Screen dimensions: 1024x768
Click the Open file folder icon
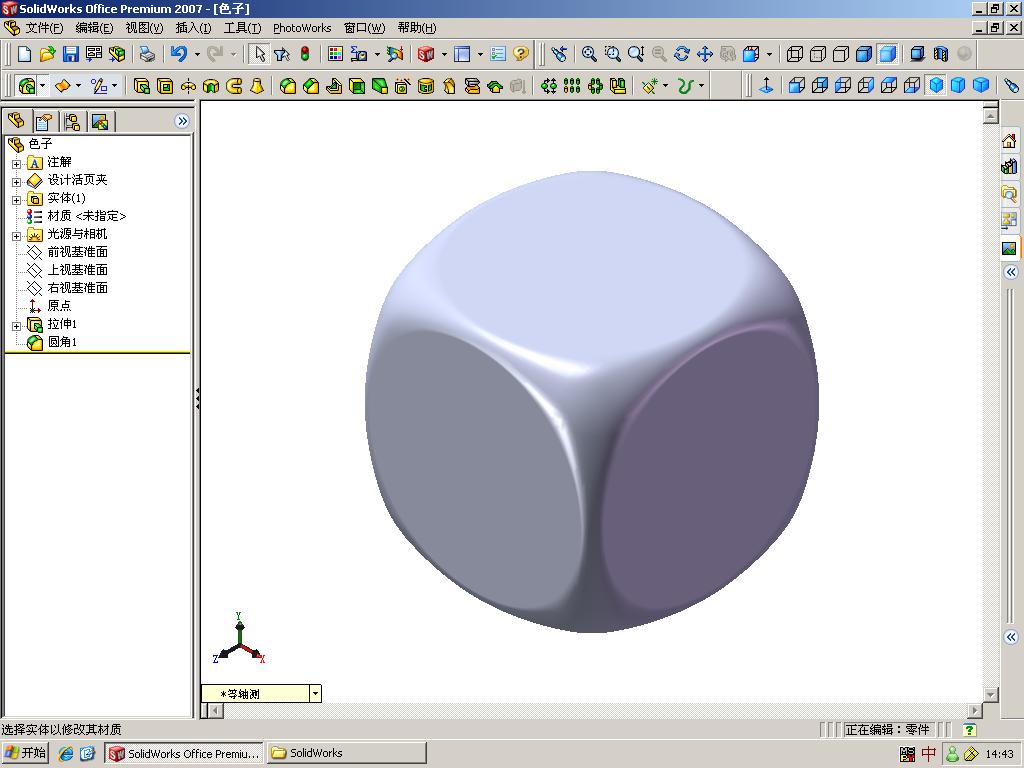pyautogui.click(x=47, y=54)
